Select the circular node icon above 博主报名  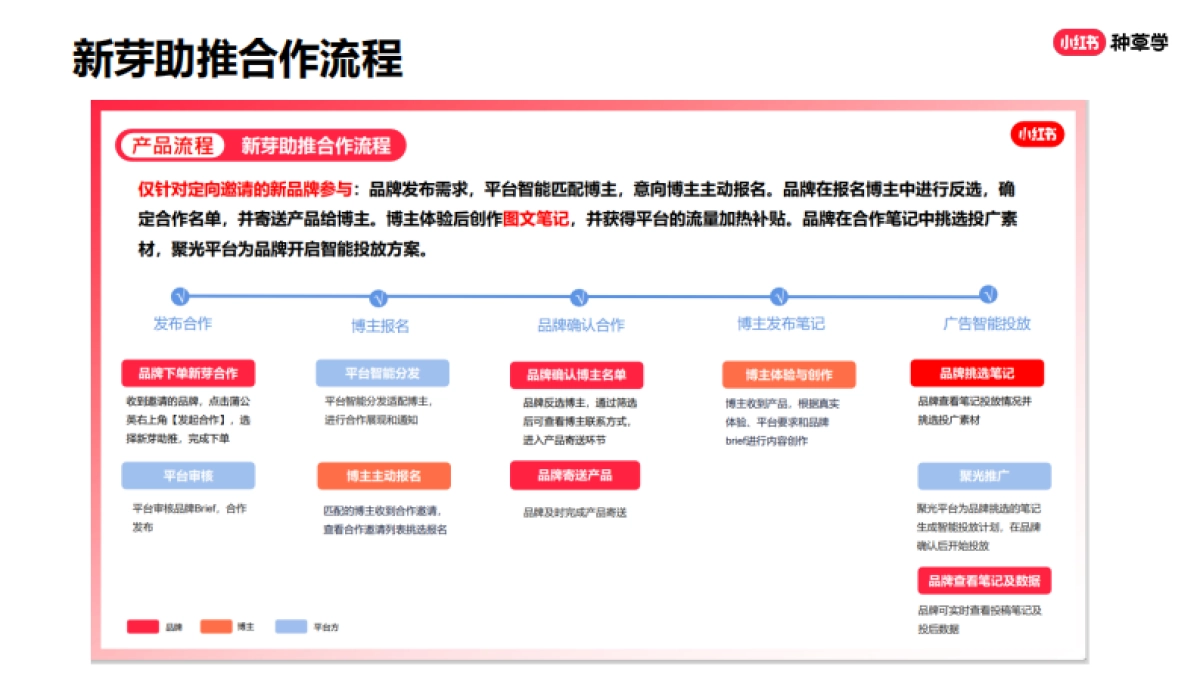pos(378,296)
